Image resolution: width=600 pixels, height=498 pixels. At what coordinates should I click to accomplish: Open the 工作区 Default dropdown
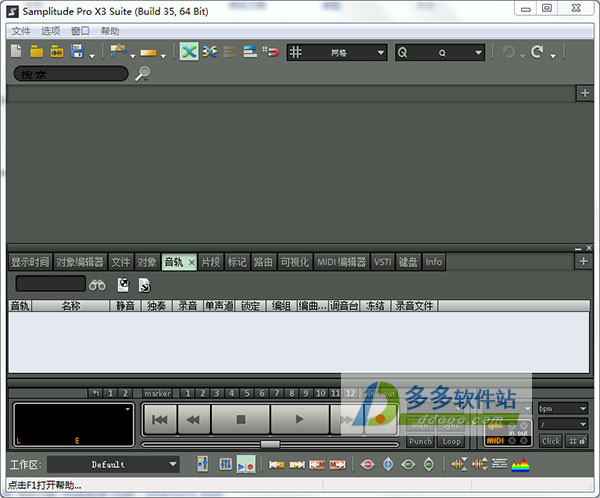[x=114, y=465]
